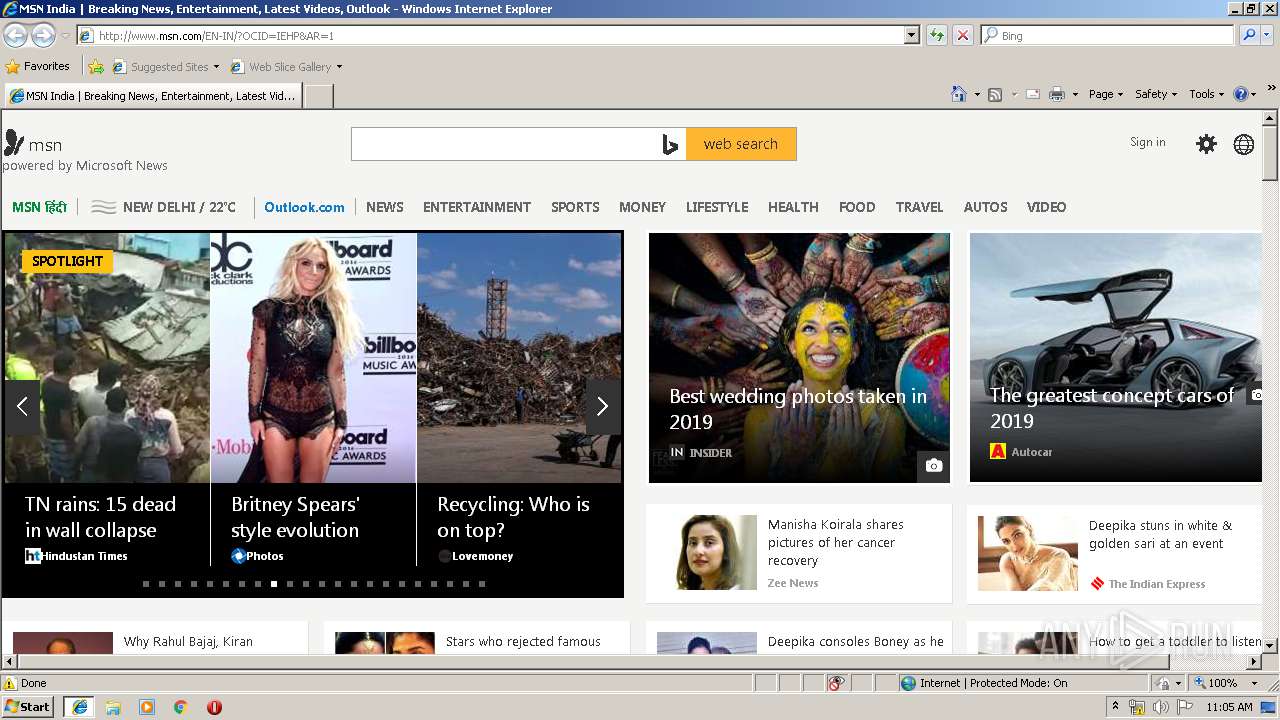The width and height of the screenshot is (1280, 720).
Task: Stop loading with the red X icon
Action: click(963, 35)
